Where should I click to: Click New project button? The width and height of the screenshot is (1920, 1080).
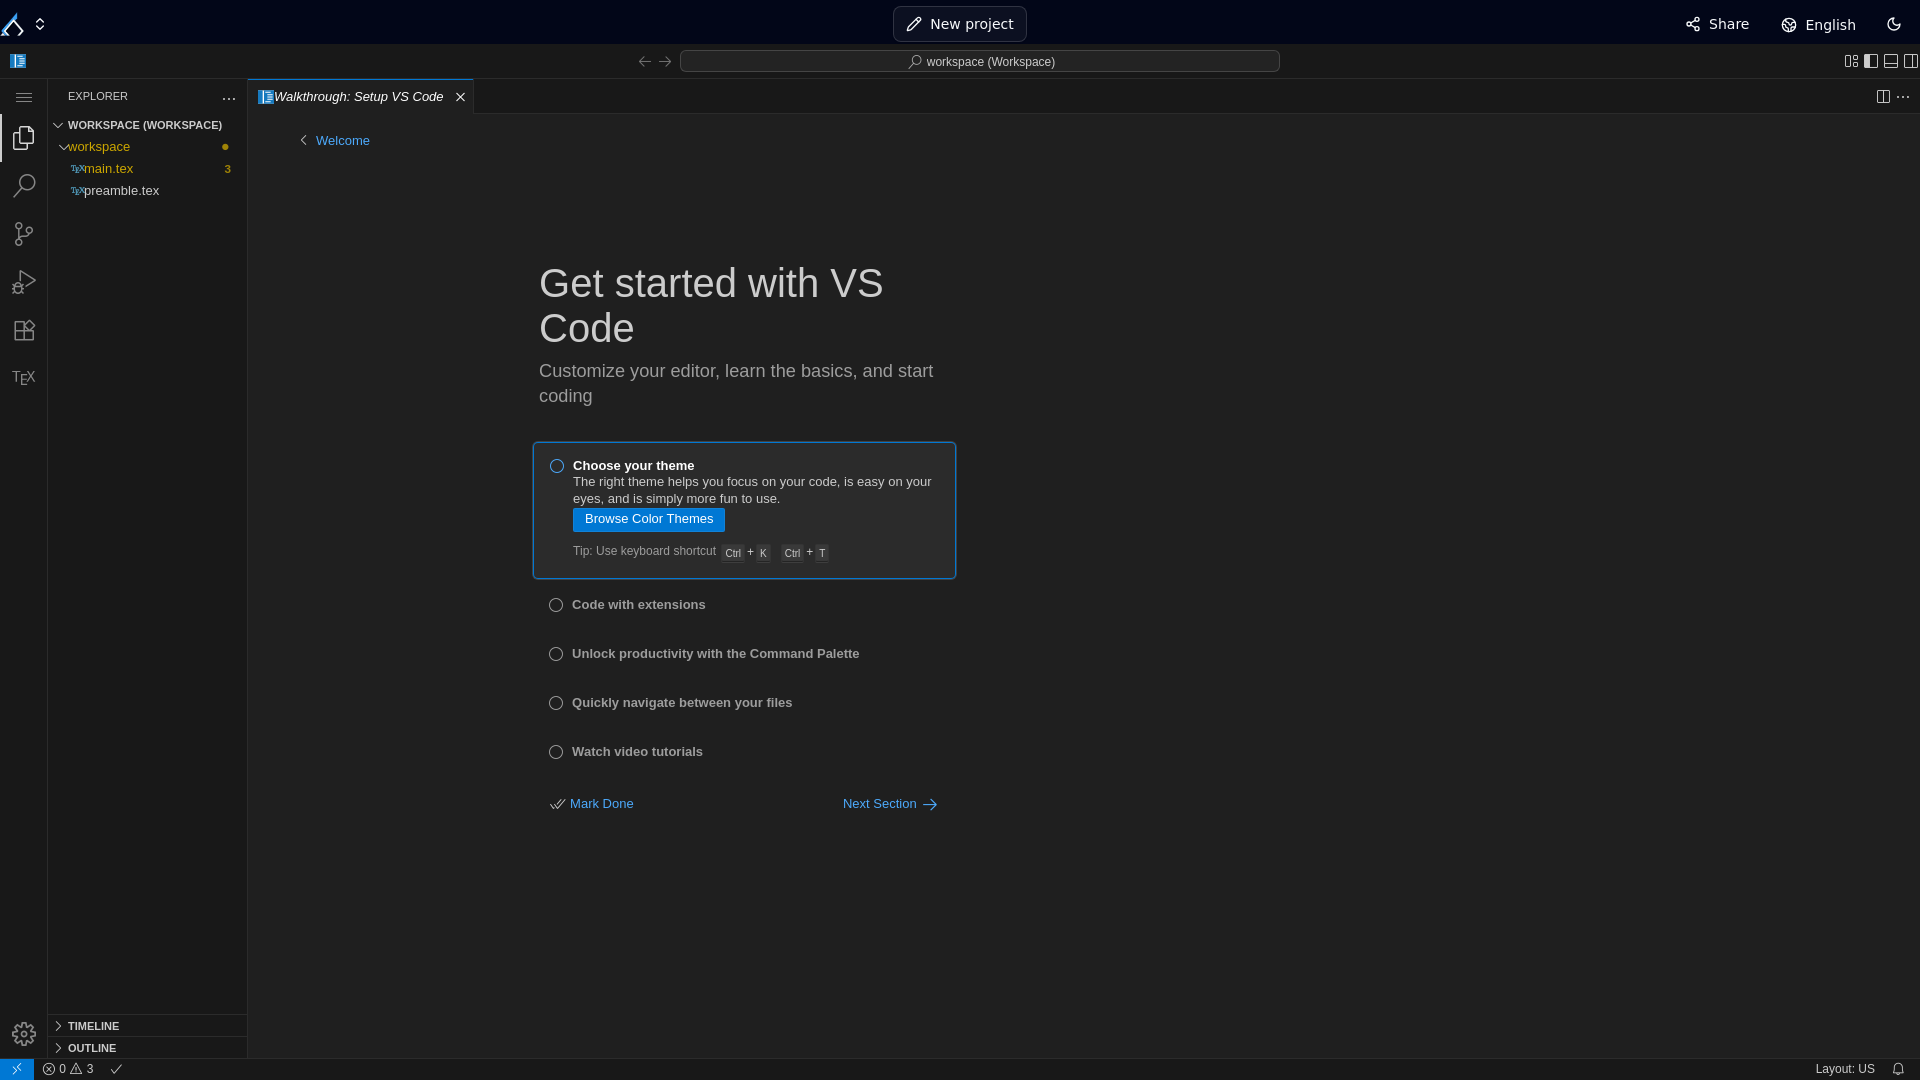[x=960, y=24]
